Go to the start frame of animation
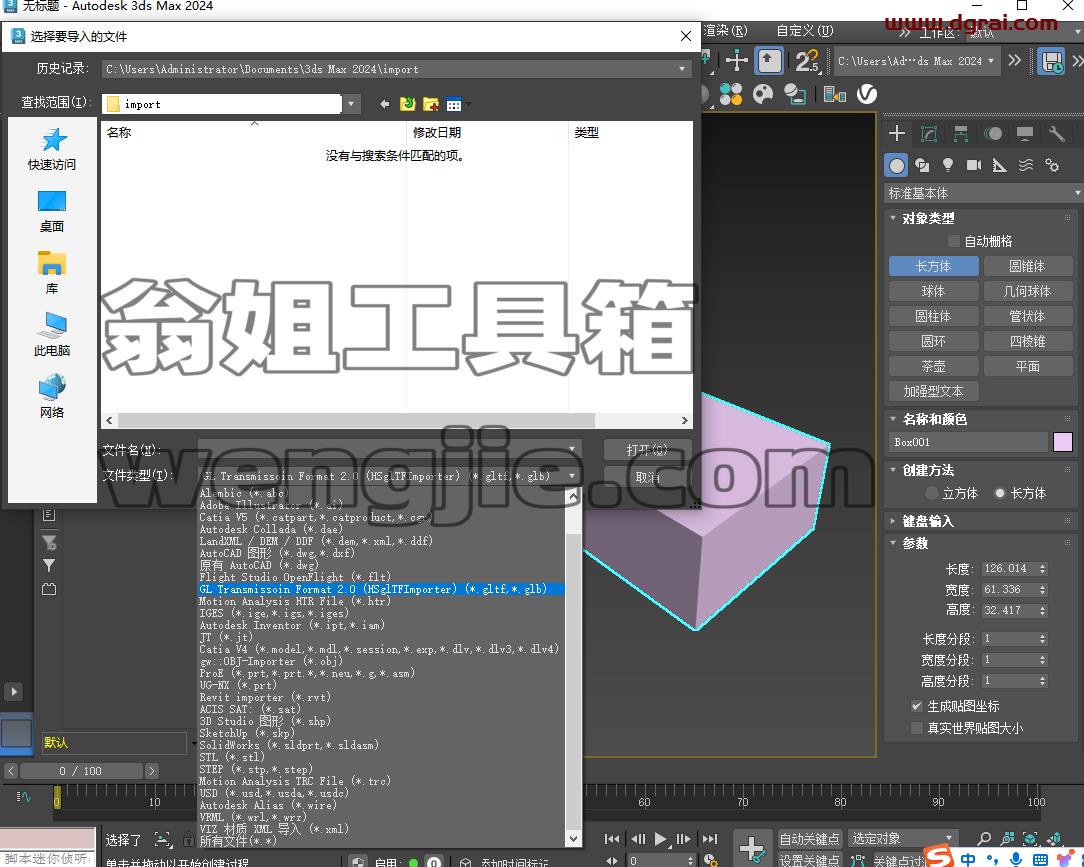This screenshot has height=867, width=1084. (612, 839)
